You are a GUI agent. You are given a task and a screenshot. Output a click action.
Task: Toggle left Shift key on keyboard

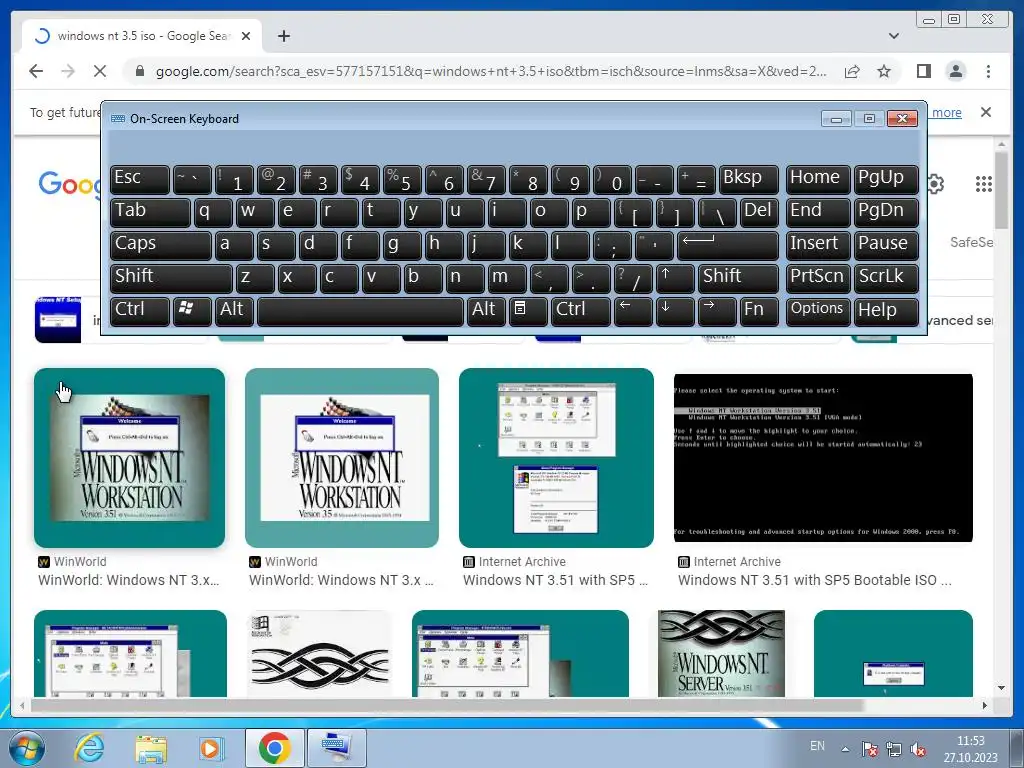pos(171,278)
